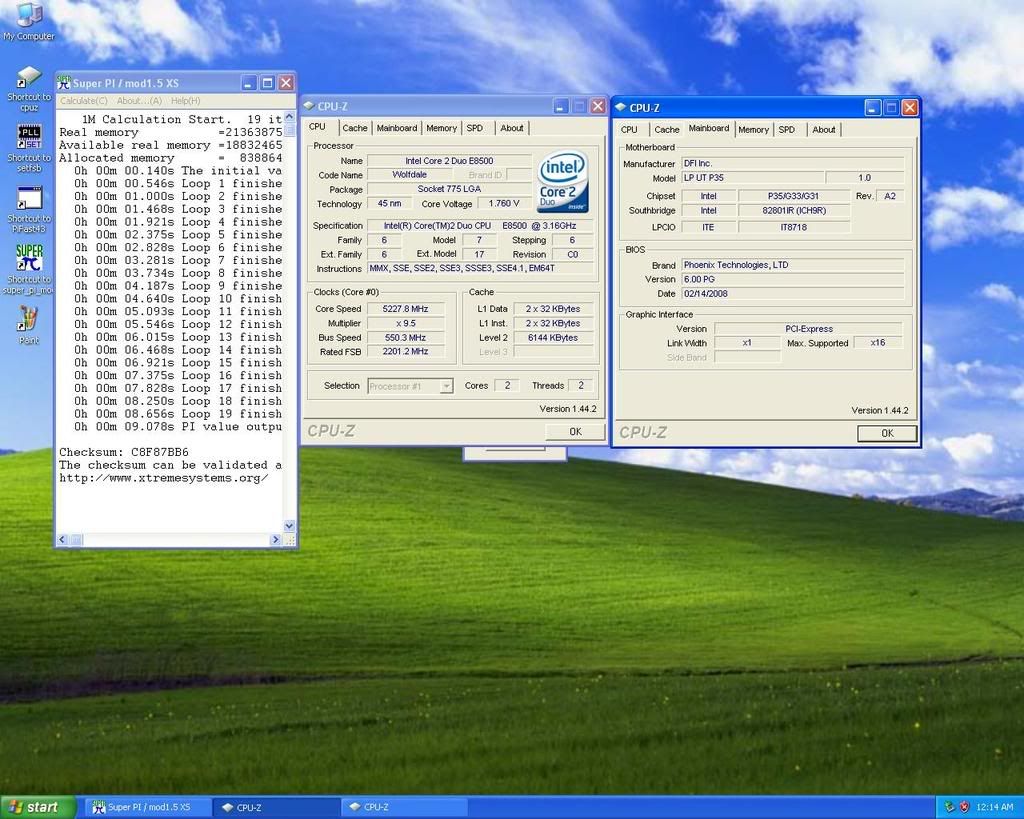The image size is (1024, 819).
Task: Open the Mainboard tab in the CPU-Z Processor window
Action: pyautogui.click(x=396, y=128)
